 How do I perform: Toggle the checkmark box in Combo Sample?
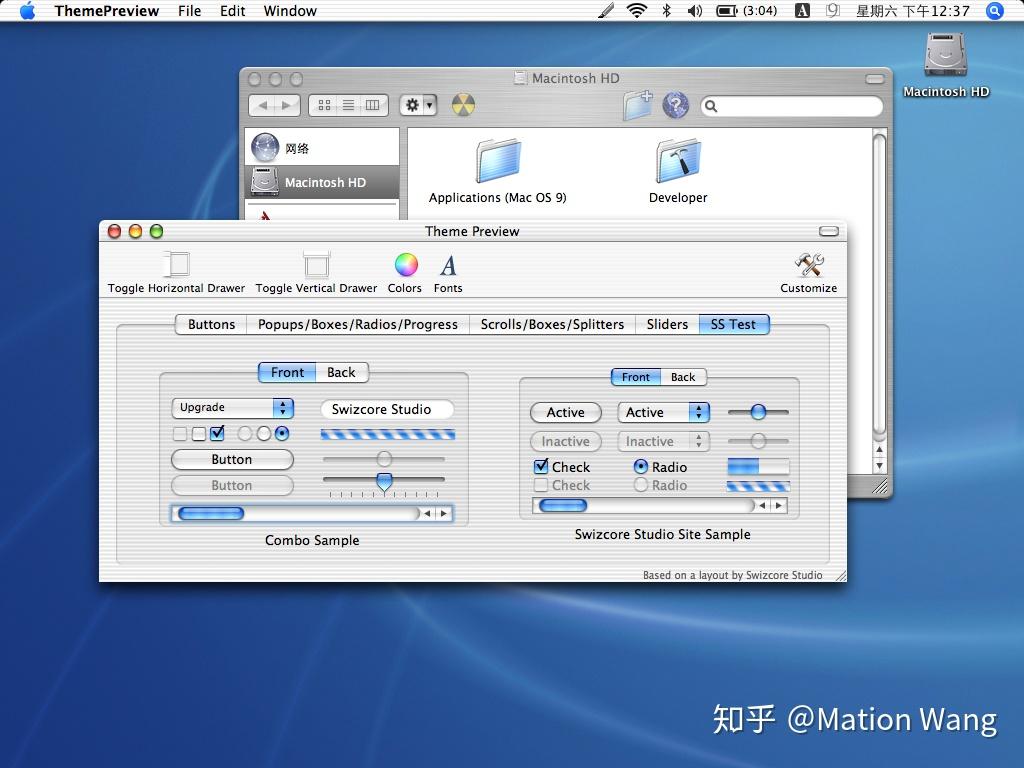tap(217, 433)
